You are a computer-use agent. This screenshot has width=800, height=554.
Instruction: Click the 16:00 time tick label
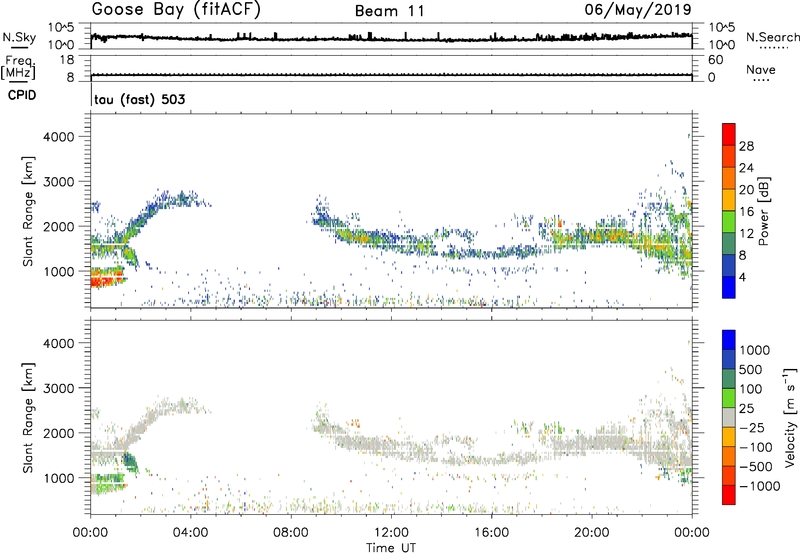pos(491,533)
